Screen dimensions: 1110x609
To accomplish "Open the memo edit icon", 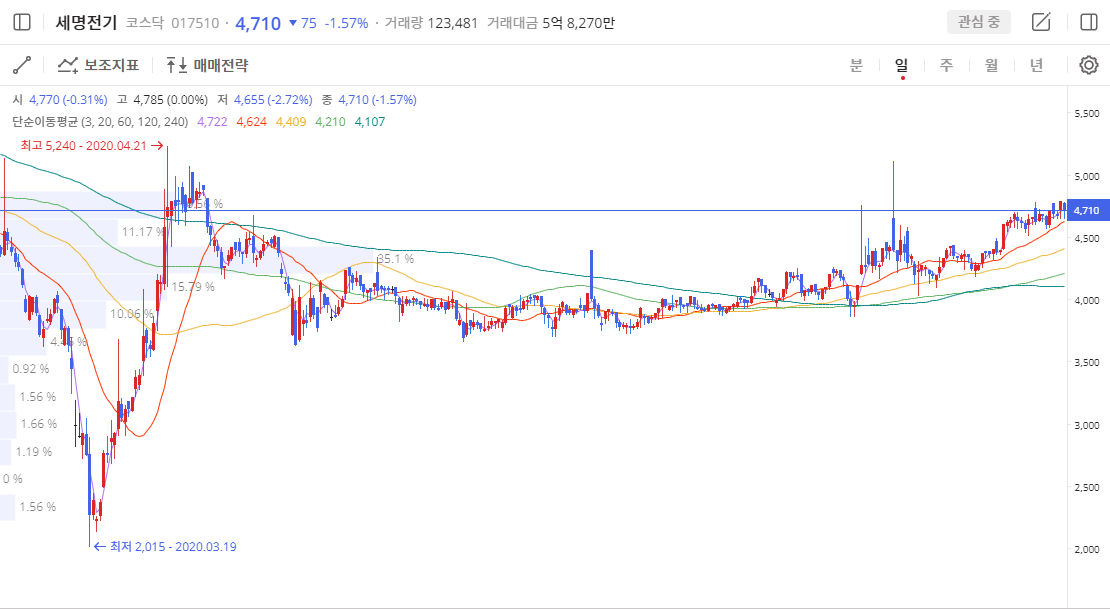I will (1041, 23).
